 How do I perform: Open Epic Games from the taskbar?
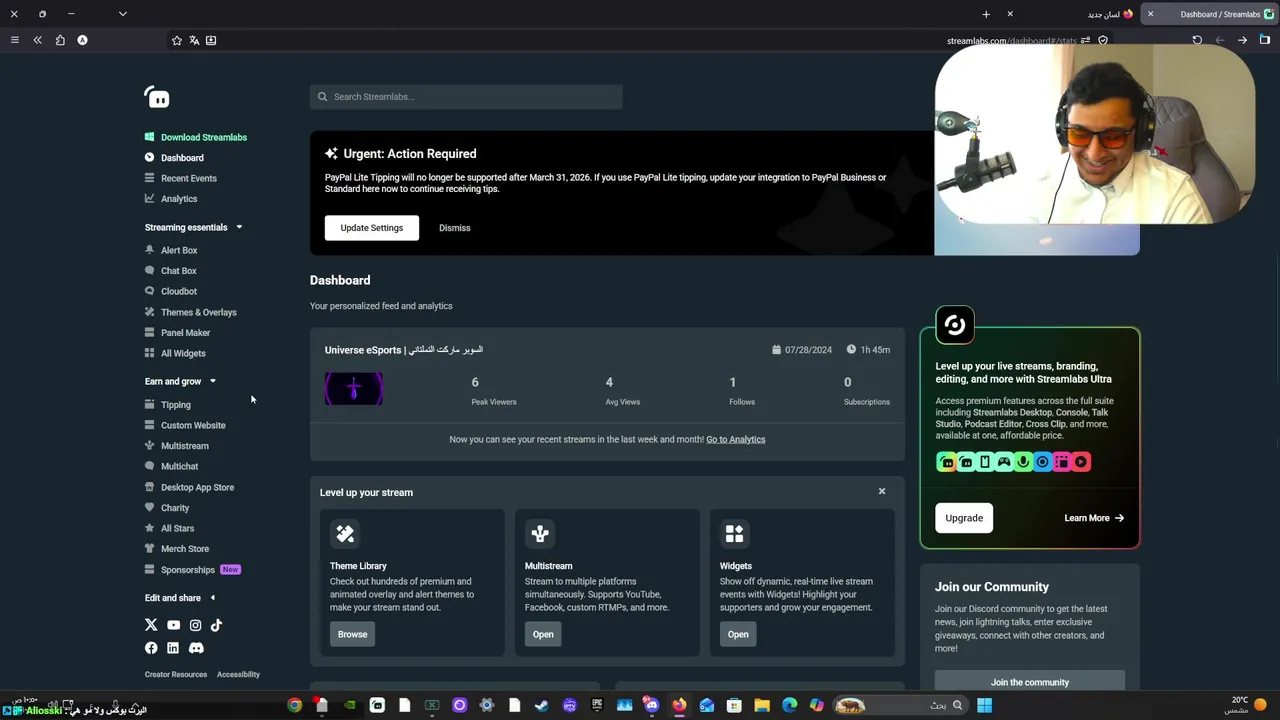coord(597,705)
